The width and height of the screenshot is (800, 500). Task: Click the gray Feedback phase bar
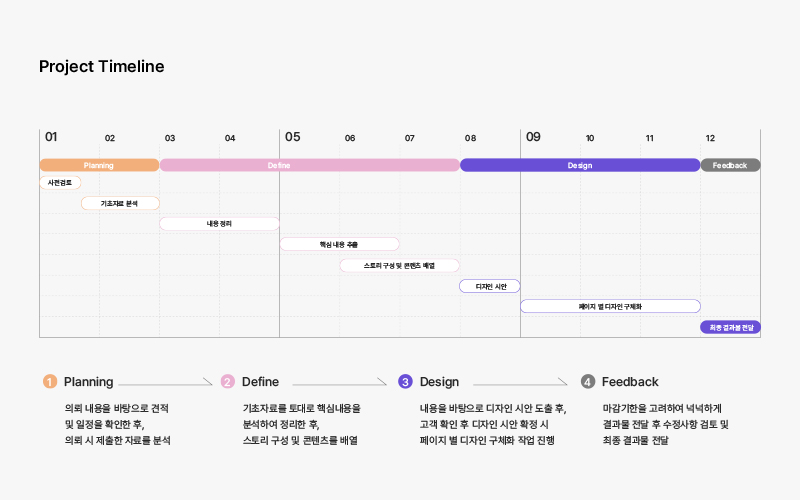pyautogui.click(x=730, y=165)
